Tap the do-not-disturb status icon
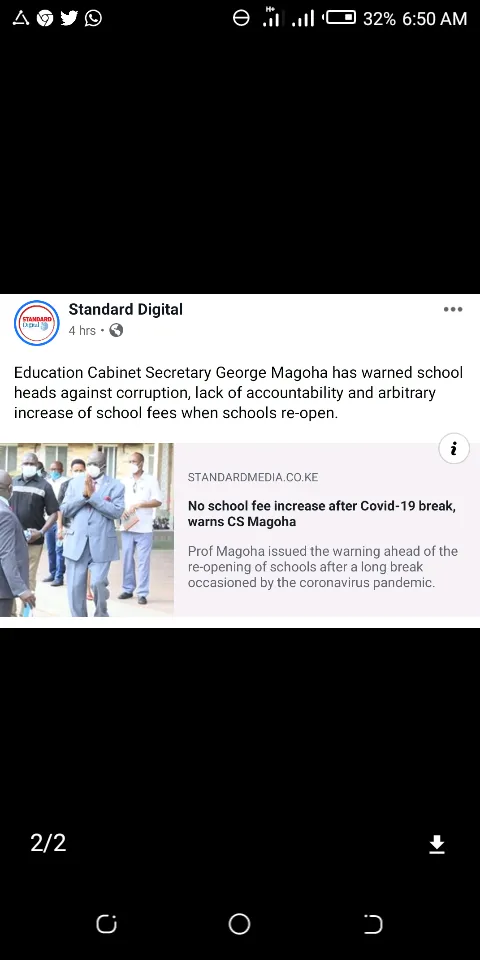Image resolution: width=480 pixels, height=960 pixels. coord(241,18)
